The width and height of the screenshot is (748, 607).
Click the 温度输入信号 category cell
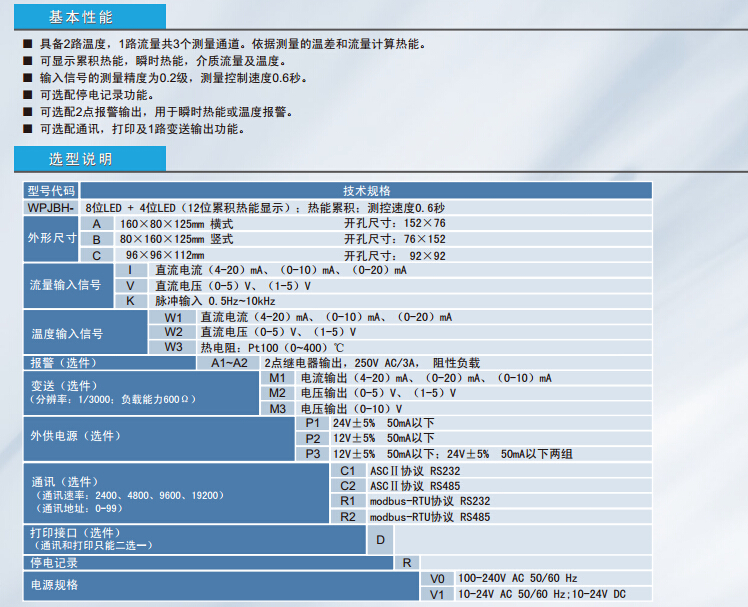point(66,332)
